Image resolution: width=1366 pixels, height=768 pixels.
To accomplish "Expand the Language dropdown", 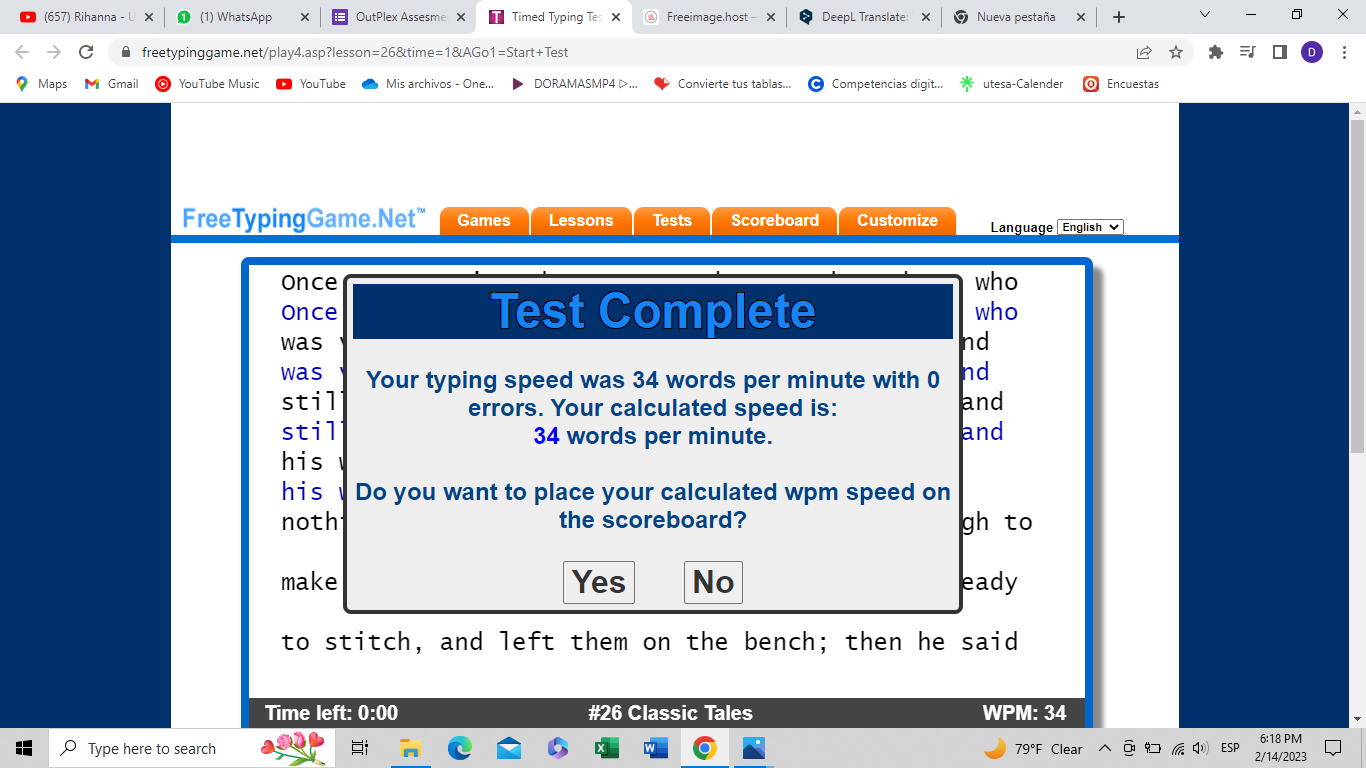I will [x=1090, y=227].
